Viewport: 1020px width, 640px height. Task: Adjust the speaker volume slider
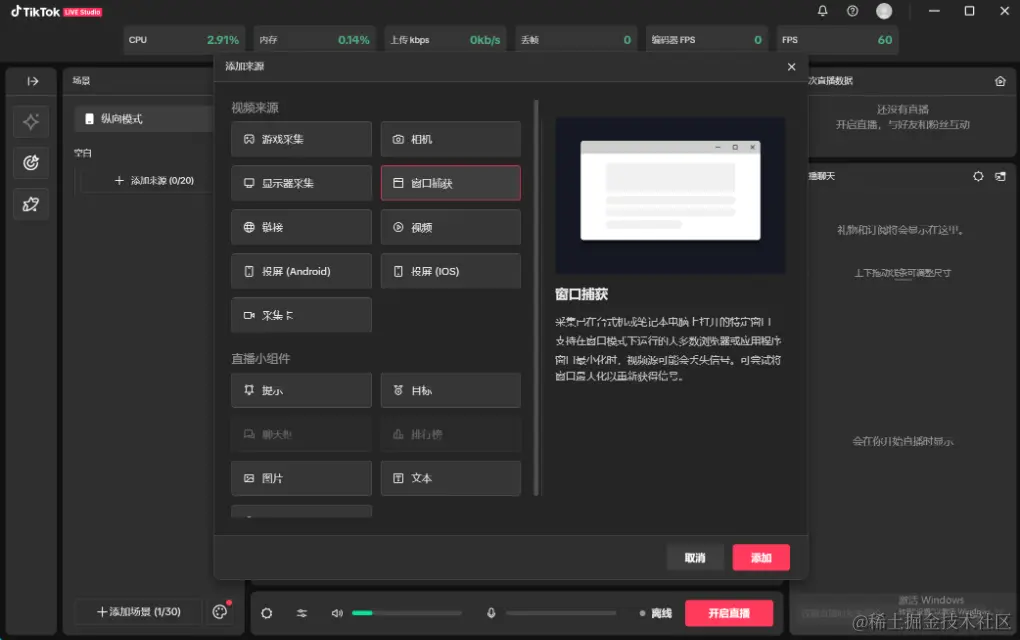click(x=407, y=613)
